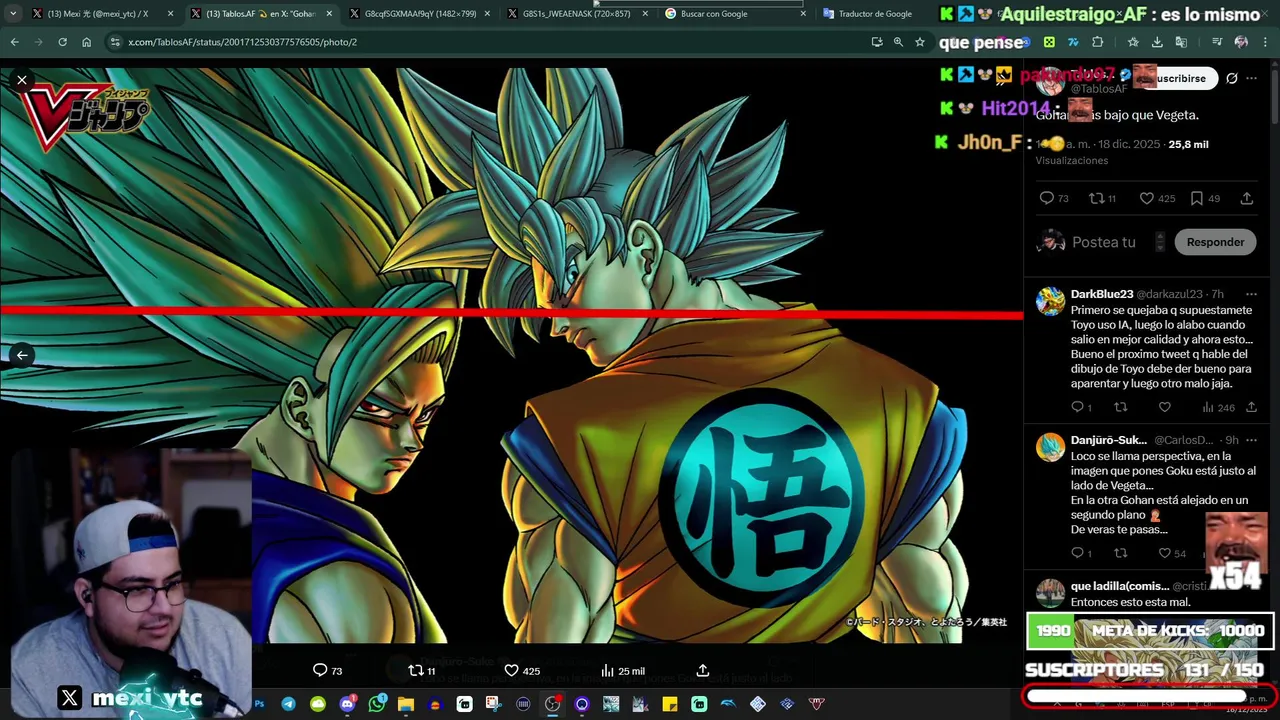
Task: Open Discord from the taskbar
Action: click(347, 704)
